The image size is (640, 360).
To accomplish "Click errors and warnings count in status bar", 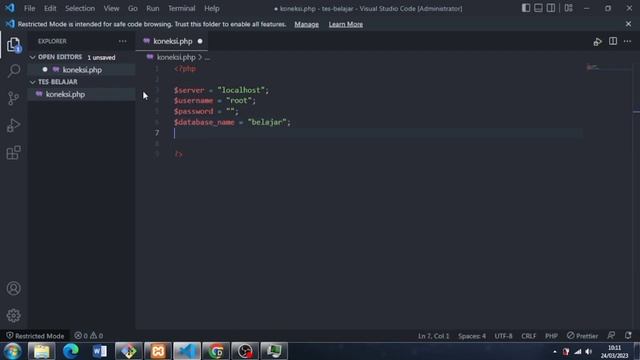I will 89,336.
